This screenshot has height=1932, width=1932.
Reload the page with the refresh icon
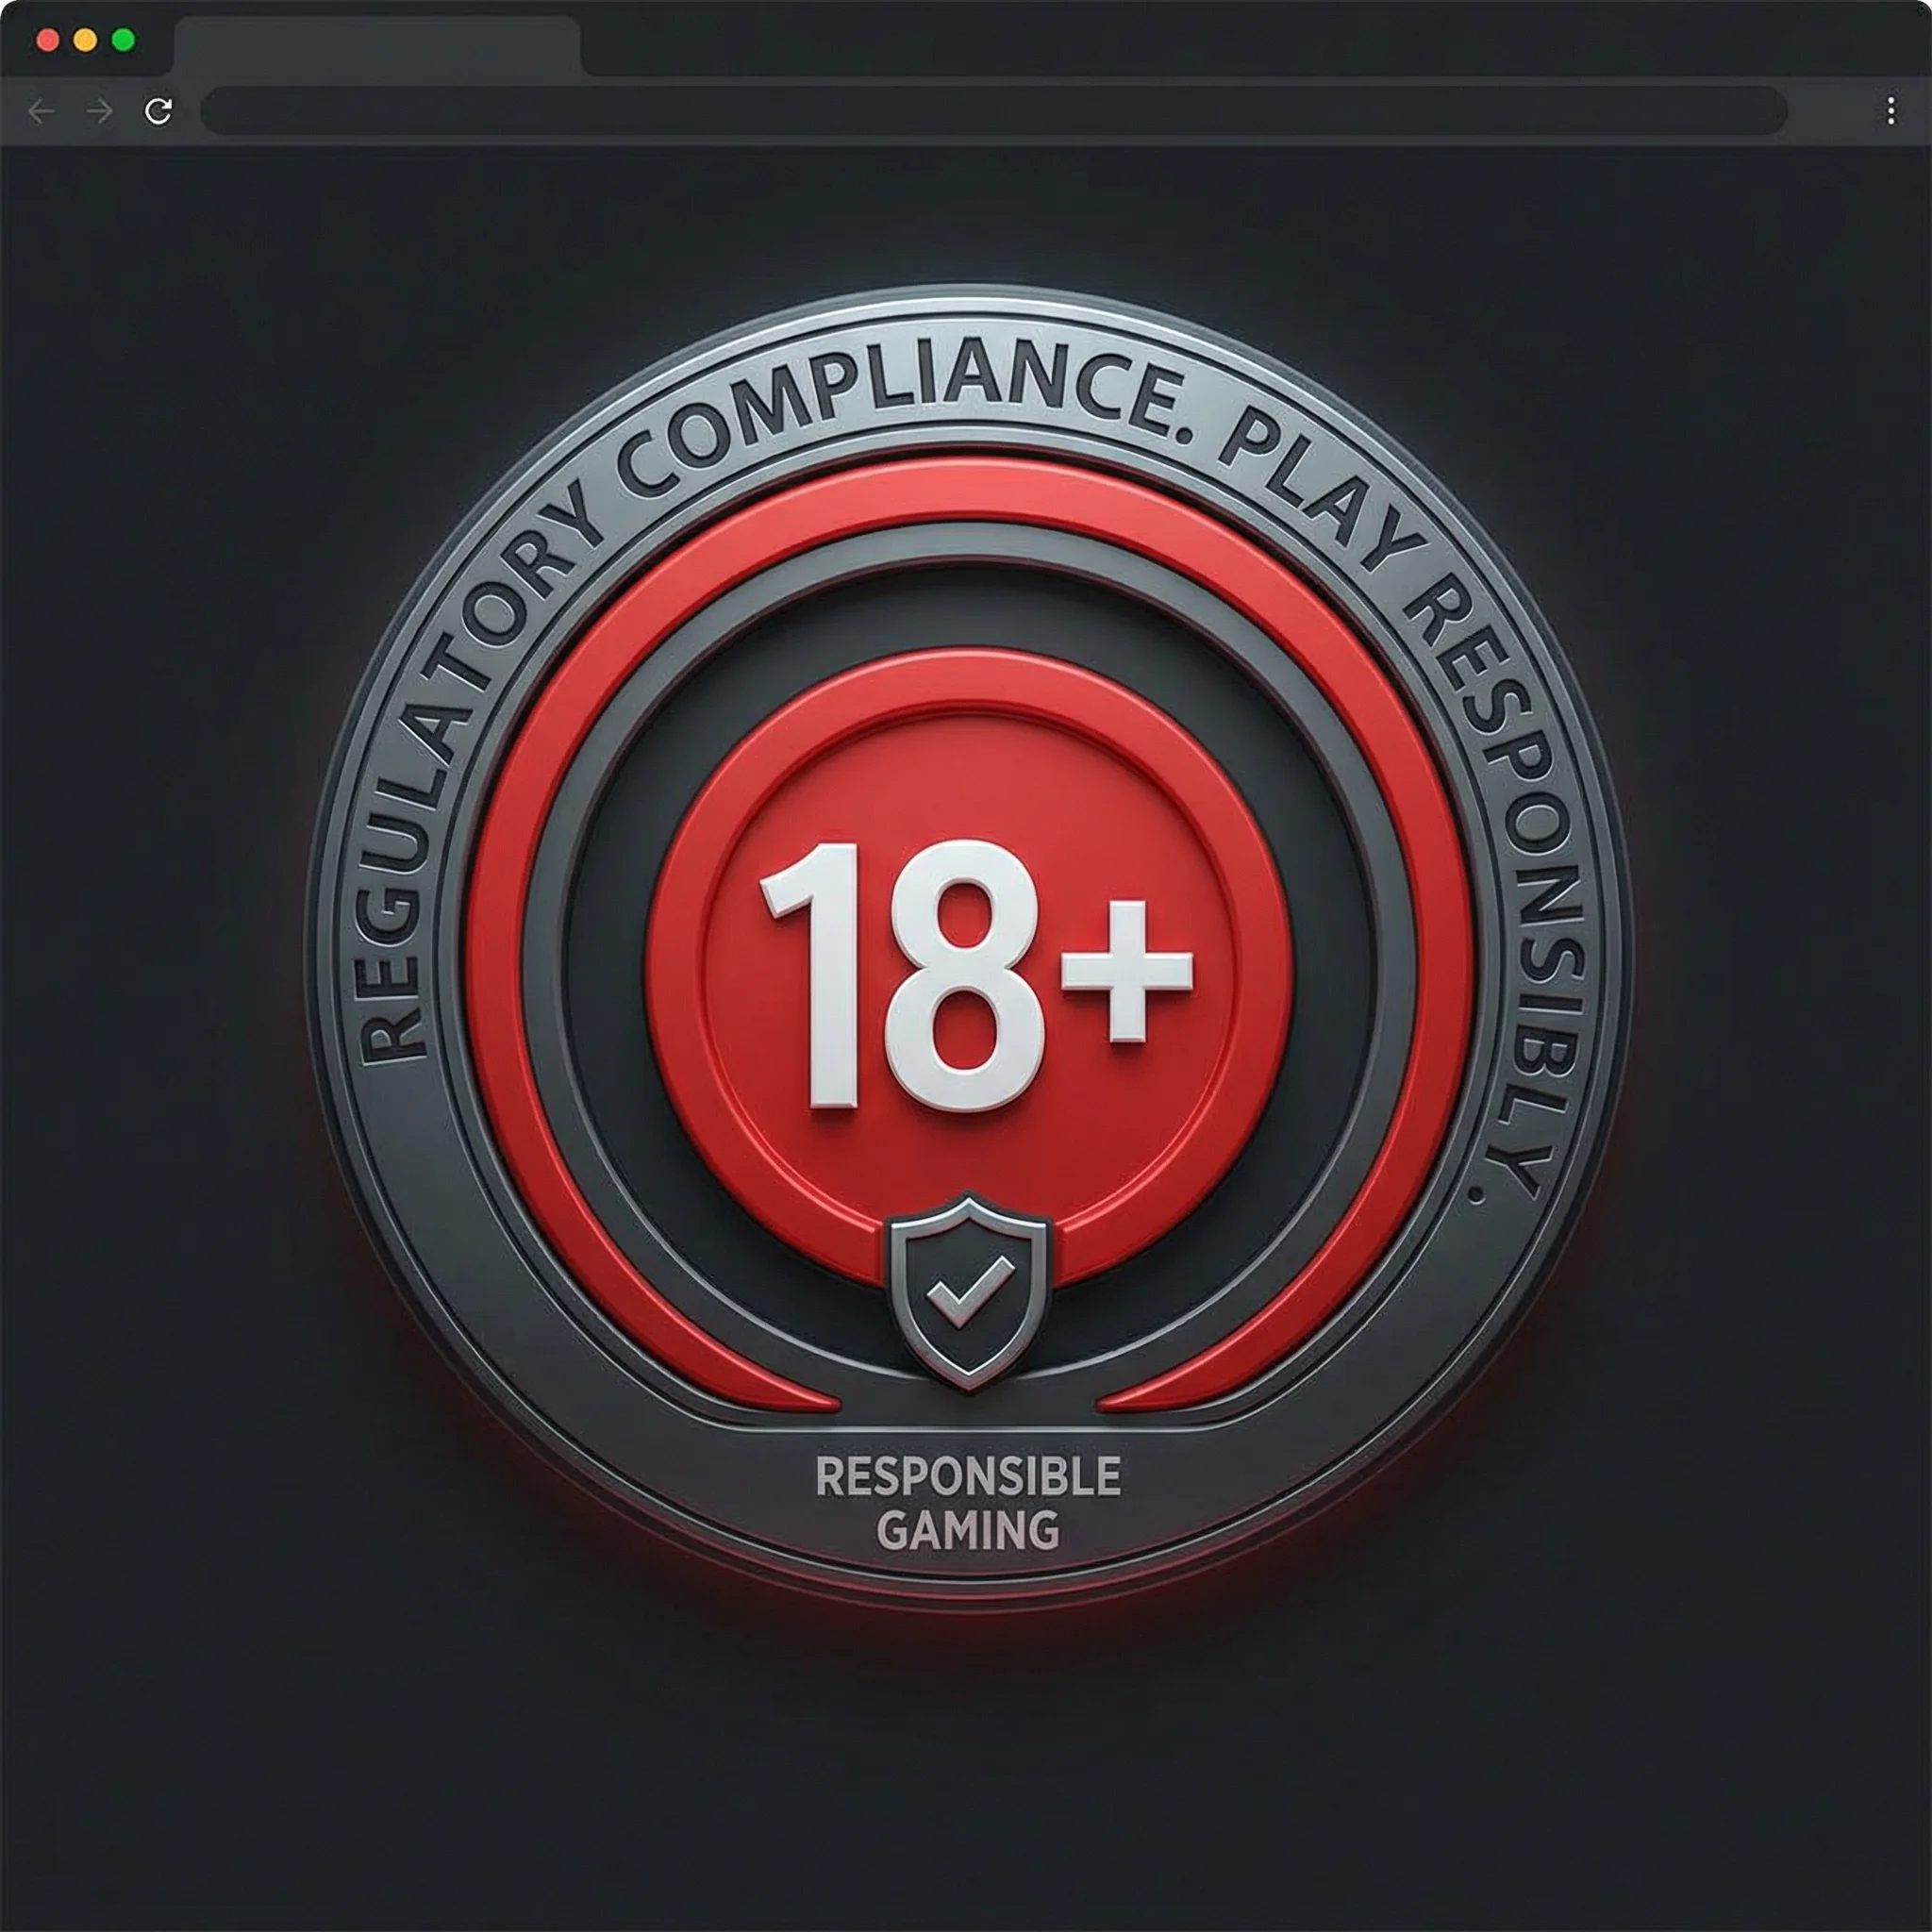pyautogui.click(x=158, y=111)
